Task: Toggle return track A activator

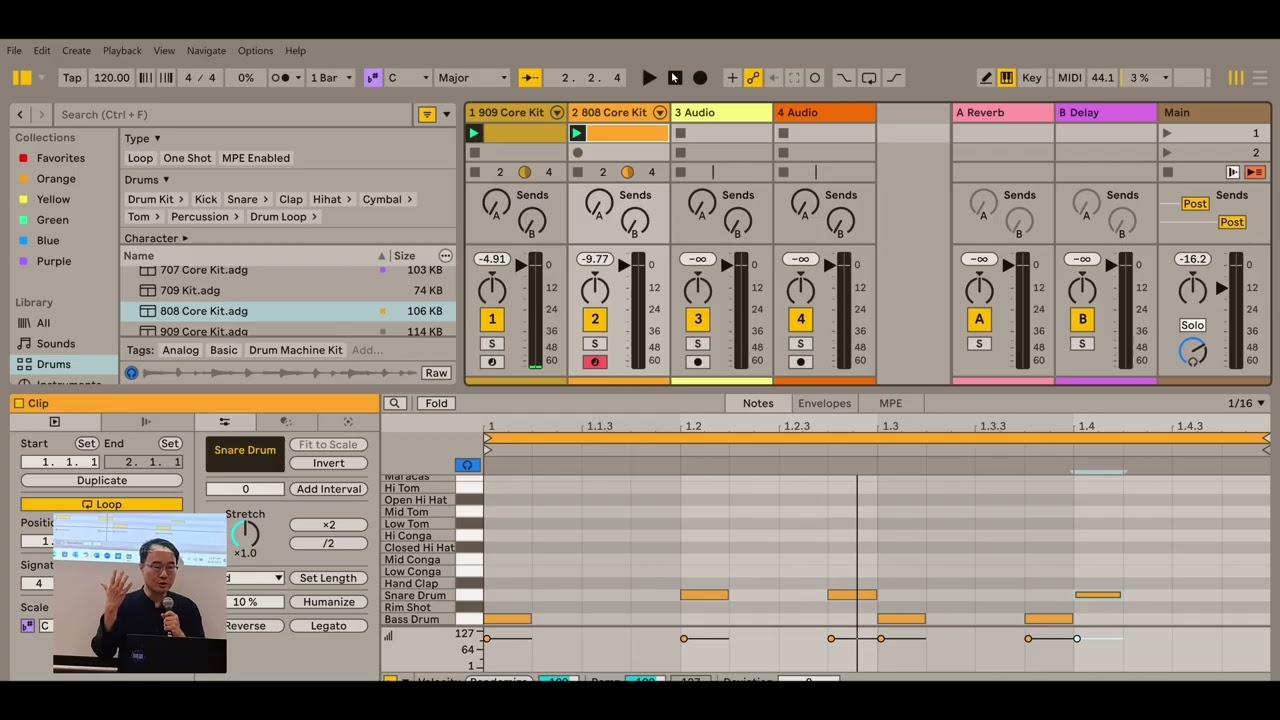Action: pyautogui.click(x=979, y=319)
